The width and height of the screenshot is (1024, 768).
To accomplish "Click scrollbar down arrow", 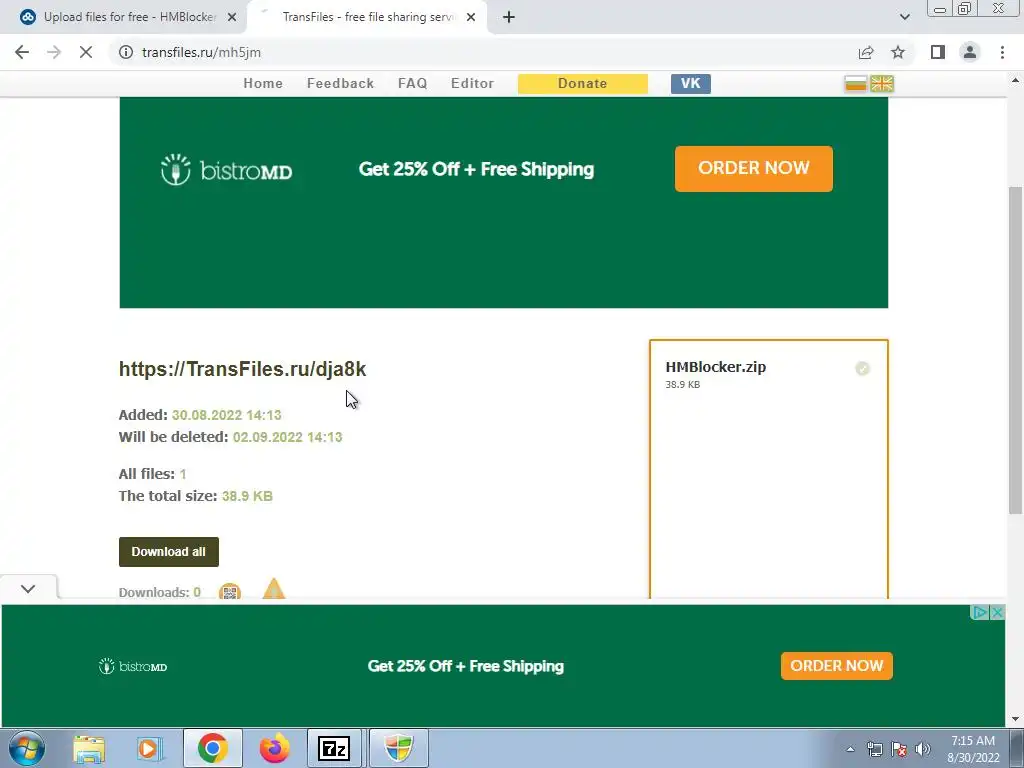I will click(1016, 719).
